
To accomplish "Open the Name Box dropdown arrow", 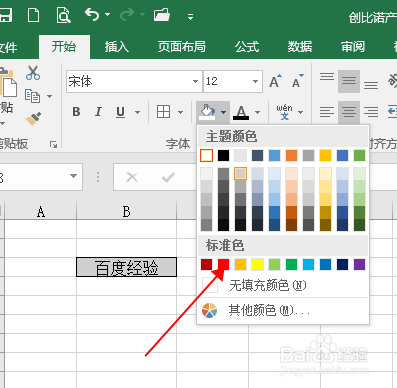I will tap(74, 176).
